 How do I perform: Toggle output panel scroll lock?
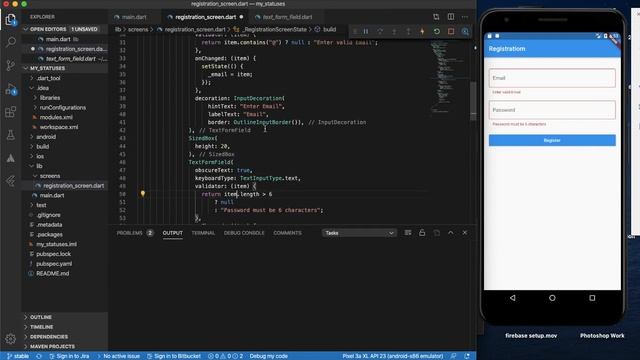tap(422, 233)
